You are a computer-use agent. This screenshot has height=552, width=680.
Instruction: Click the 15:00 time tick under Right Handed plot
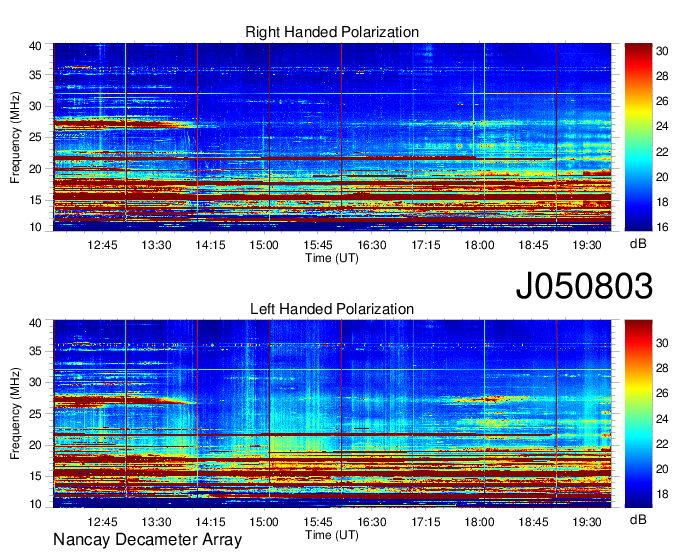[x=264, y=245]
